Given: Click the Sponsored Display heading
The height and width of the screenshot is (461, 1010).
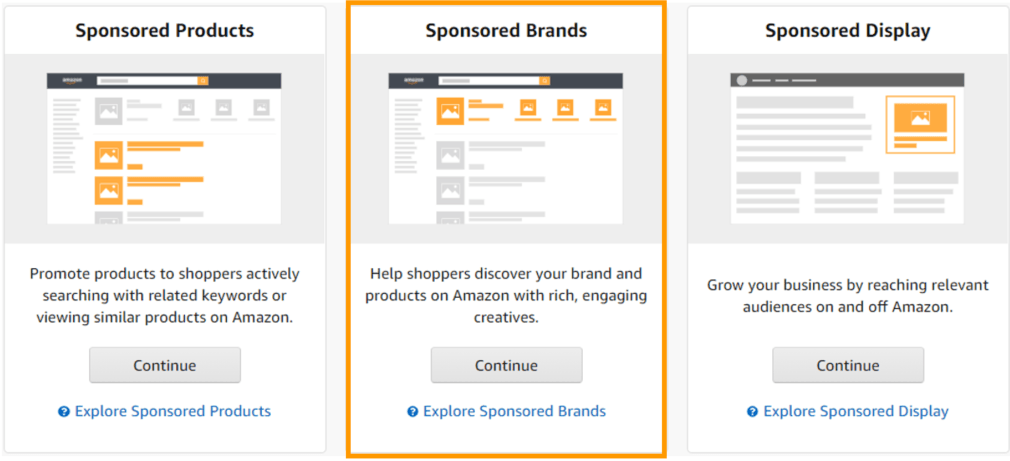Looking at the screenshot, I should [x=848, y=31].
